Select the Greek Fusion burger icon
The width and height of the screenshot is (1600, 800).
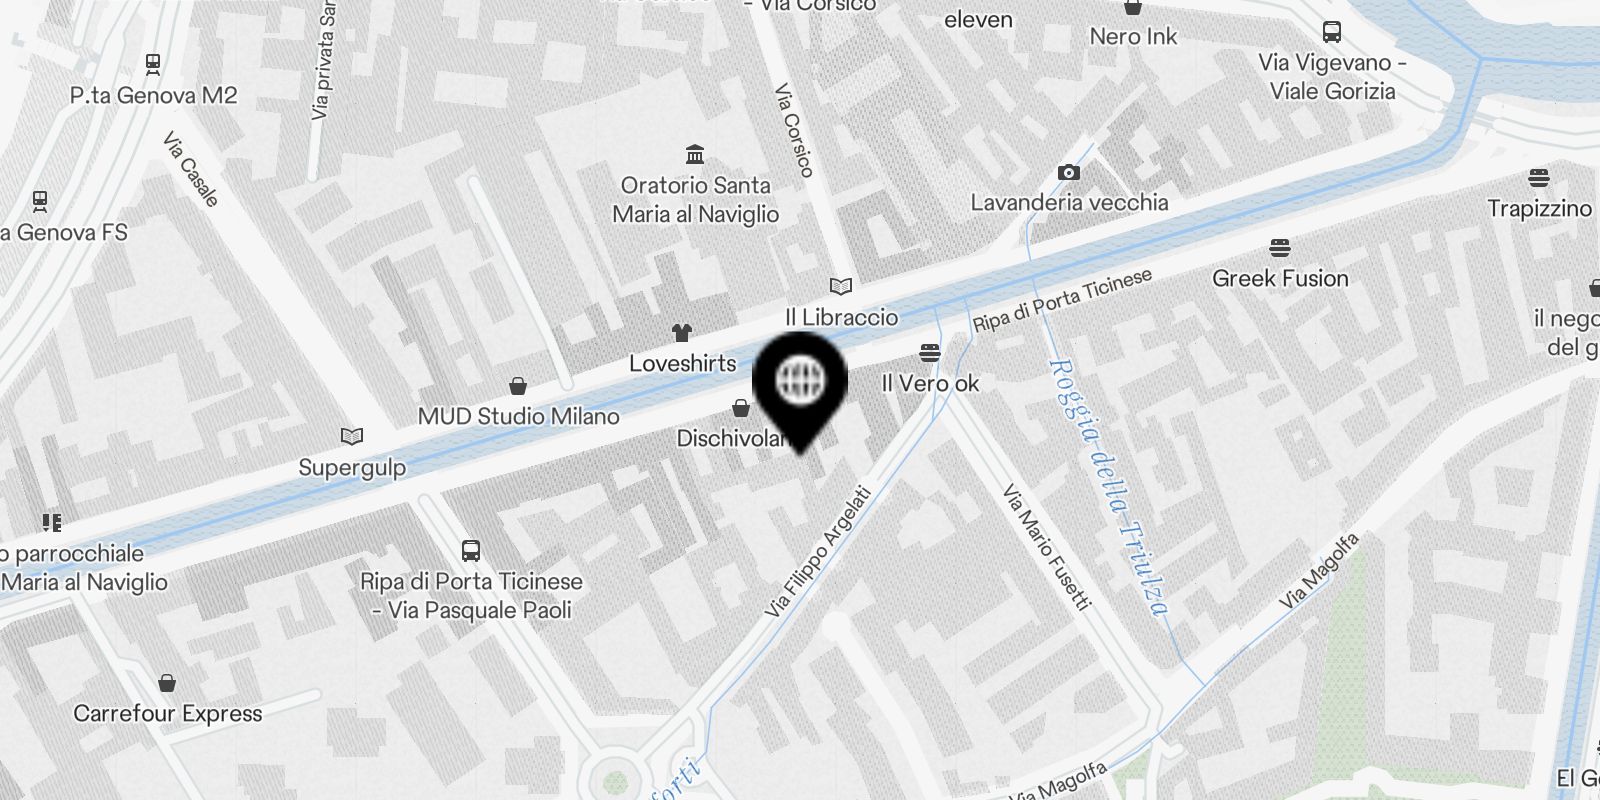pyautogui.click(x=1280, y=247)
